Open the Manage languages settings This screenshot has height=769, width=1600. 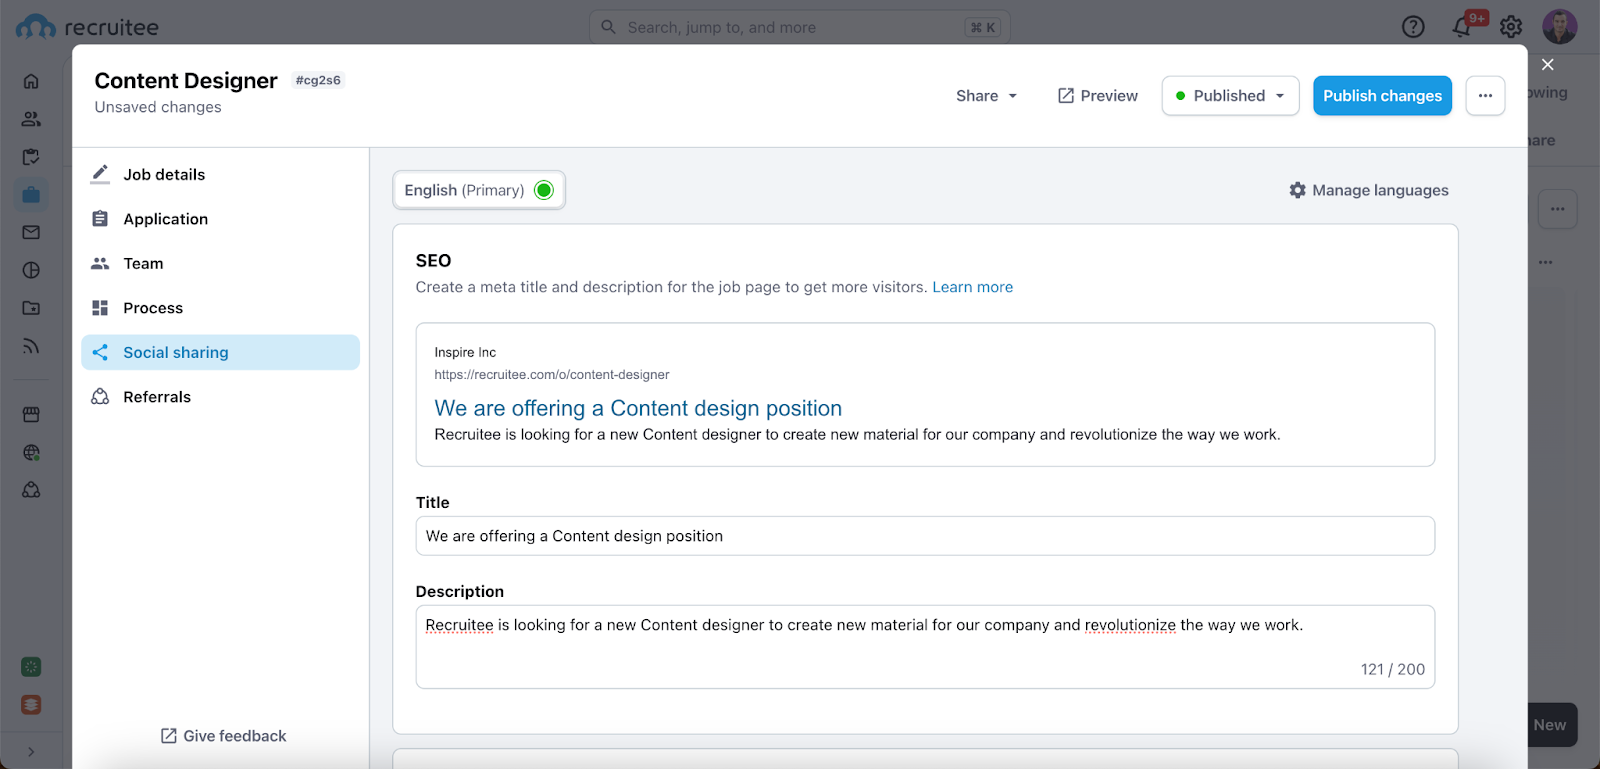(1368, 190)
